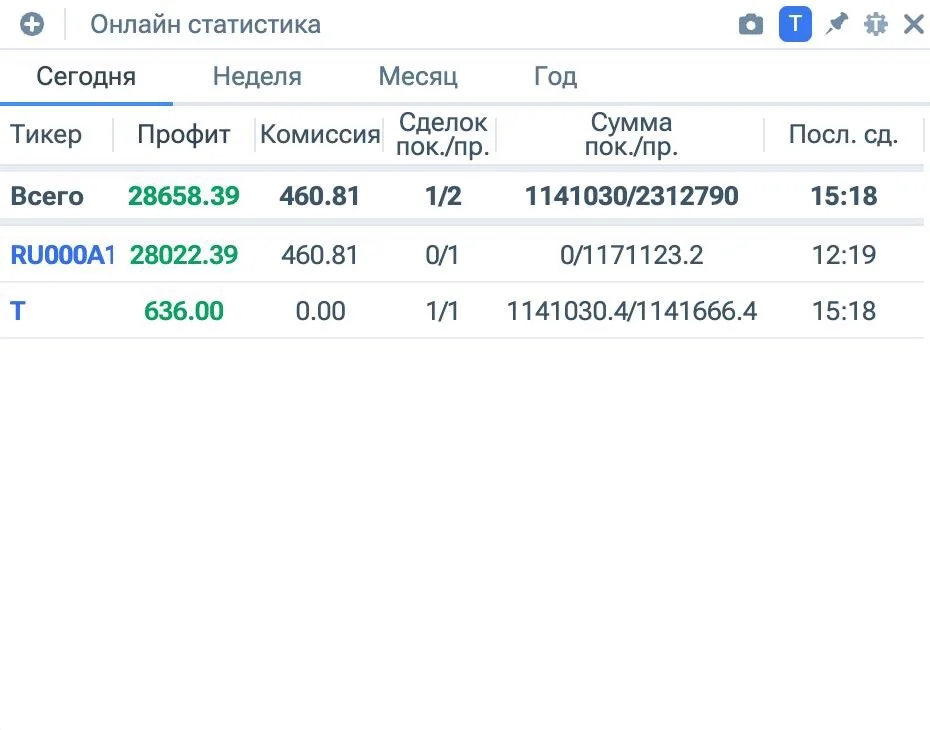
Task: Select the Всего totals row
Action: (462, 196)
